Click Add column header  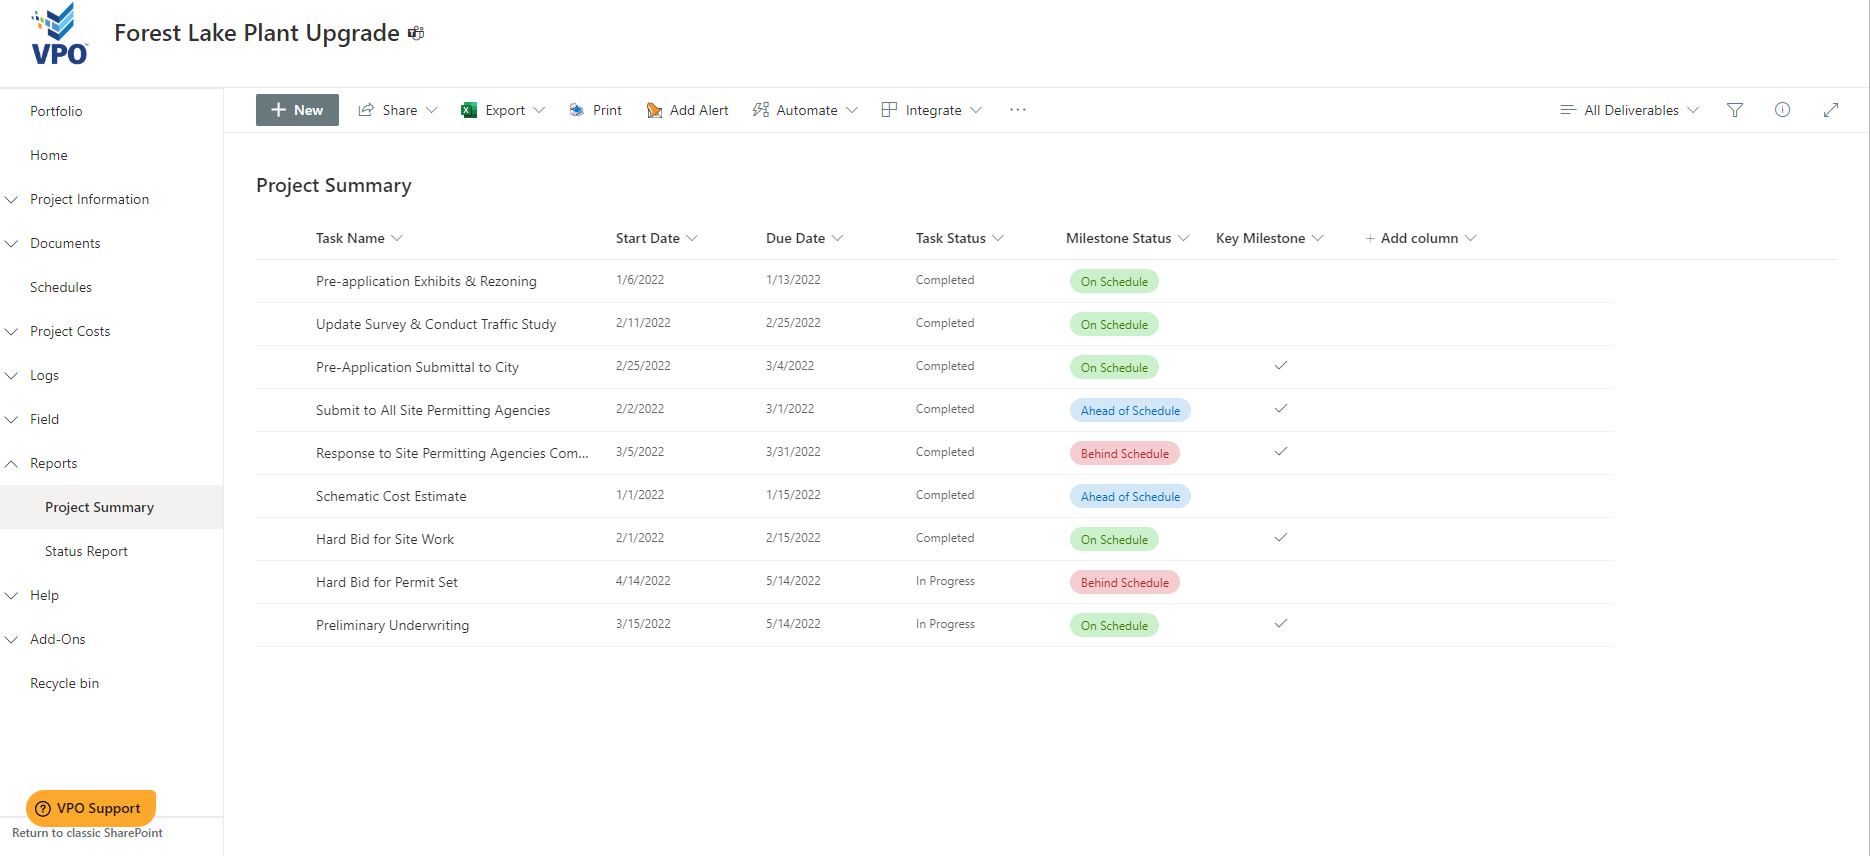point(1420,238)
